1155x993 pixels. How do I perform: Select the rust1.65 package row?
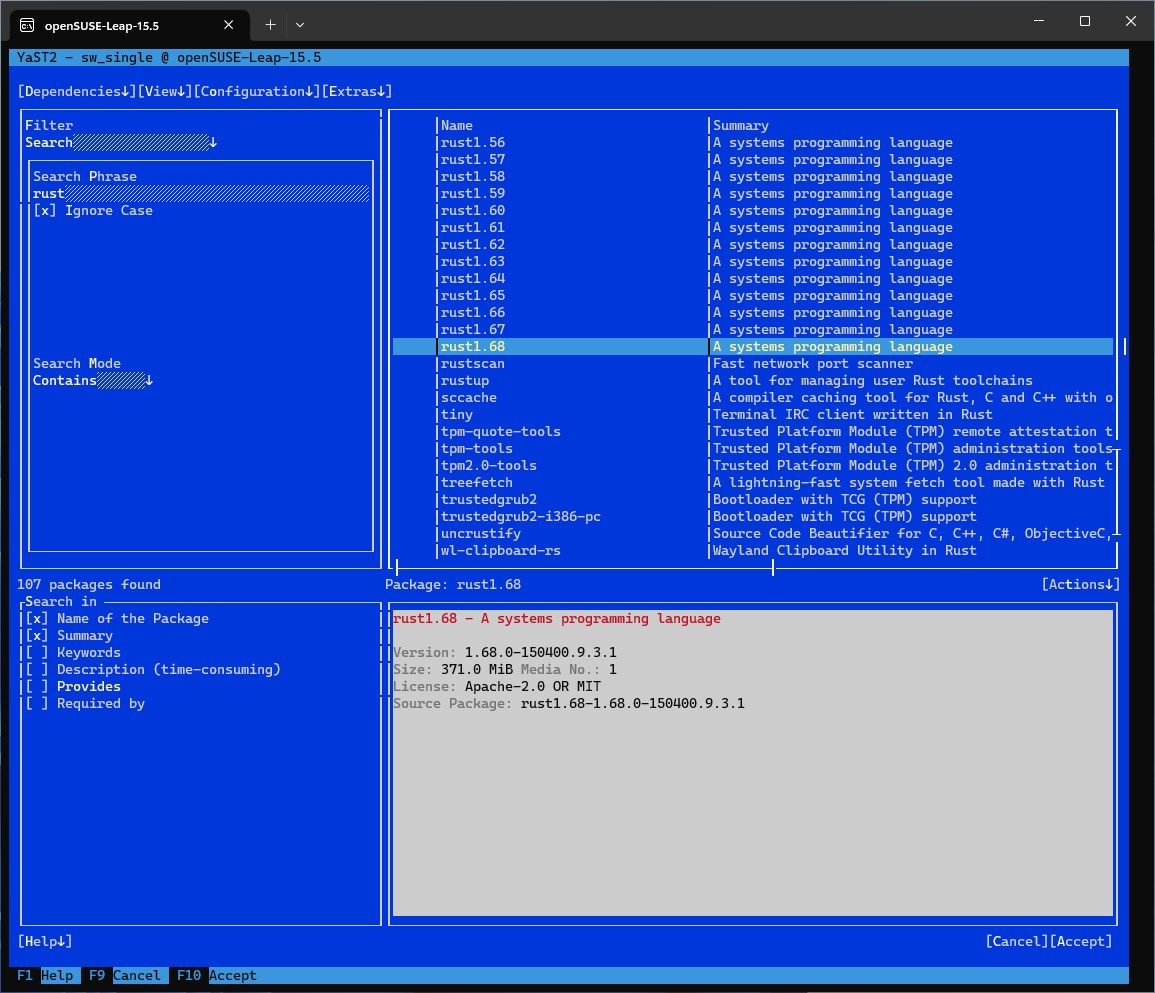(x=753, y=295)
